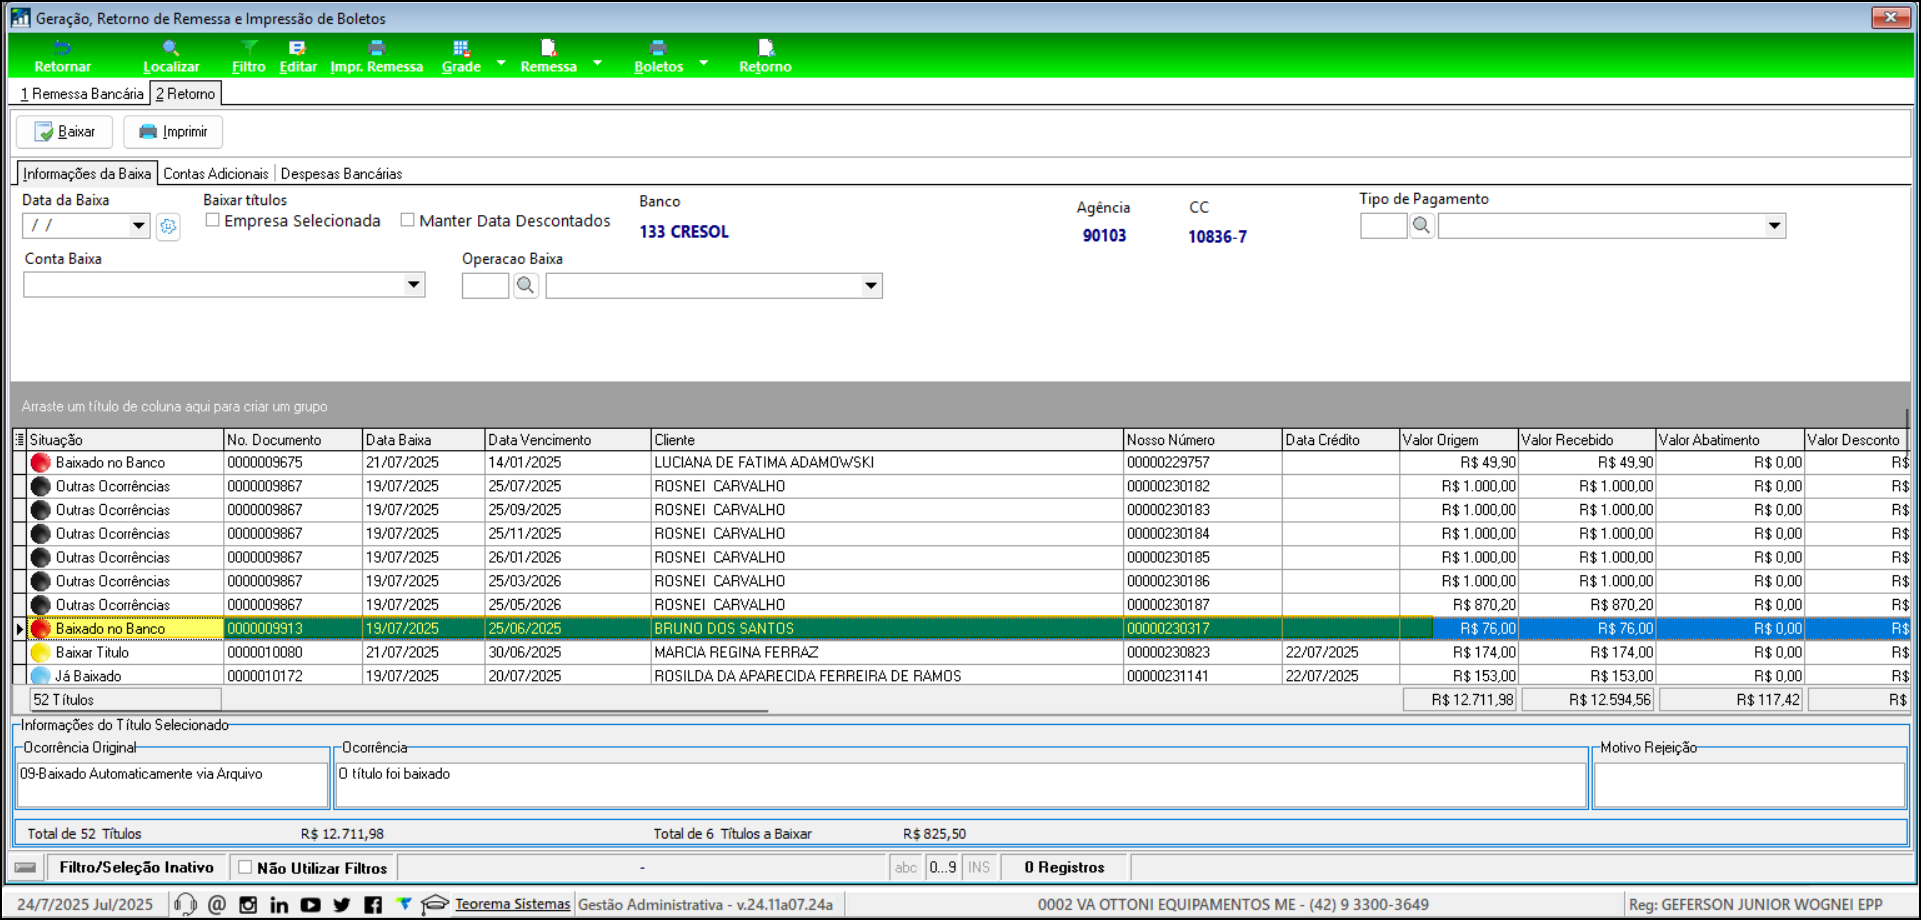Click the Já Baixado situation cell
Image resolution: width=1921 pixels, height=920 pixels.
pyautogui.click(x=125, y=676)
